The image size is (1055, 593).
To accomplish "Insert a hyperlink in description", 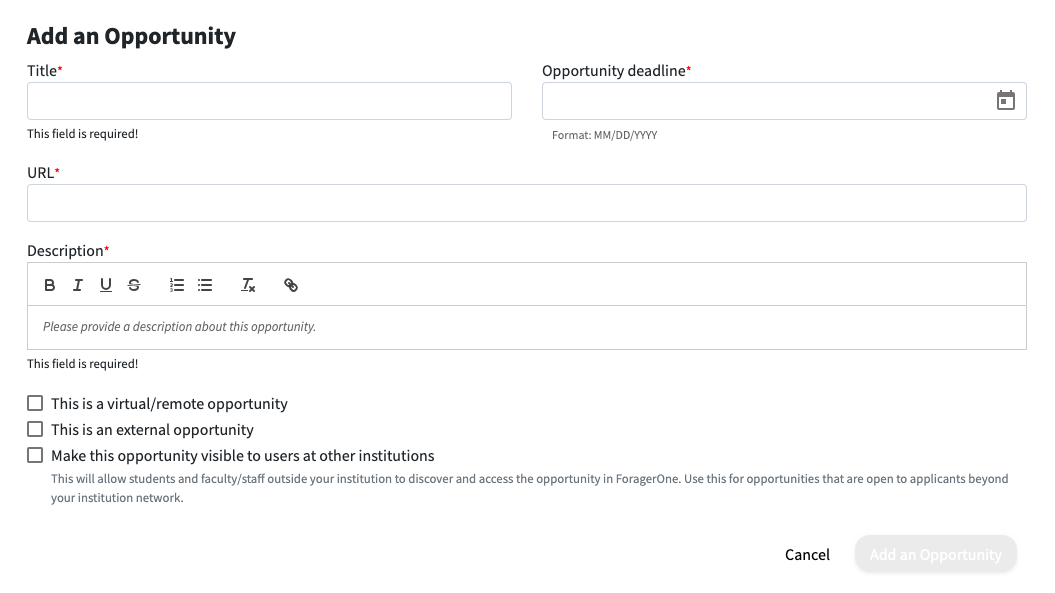I will coord(291,285).
